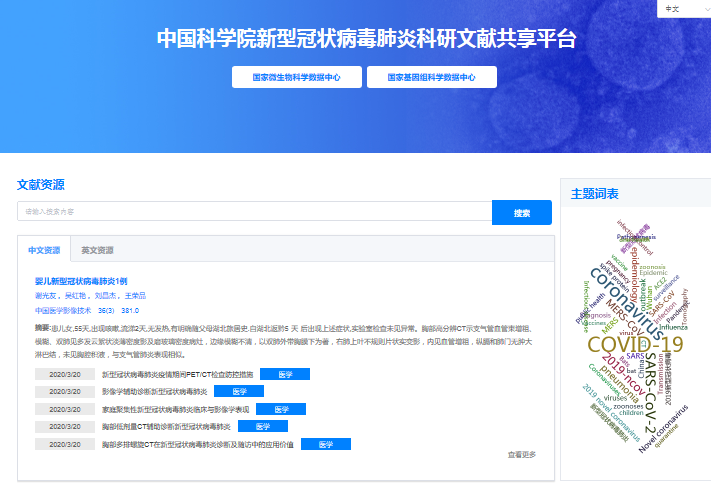The width and height of the screenshot is (711, 493).
Task: Open journal link 中国医学影像技术
Action: [63, 311]
